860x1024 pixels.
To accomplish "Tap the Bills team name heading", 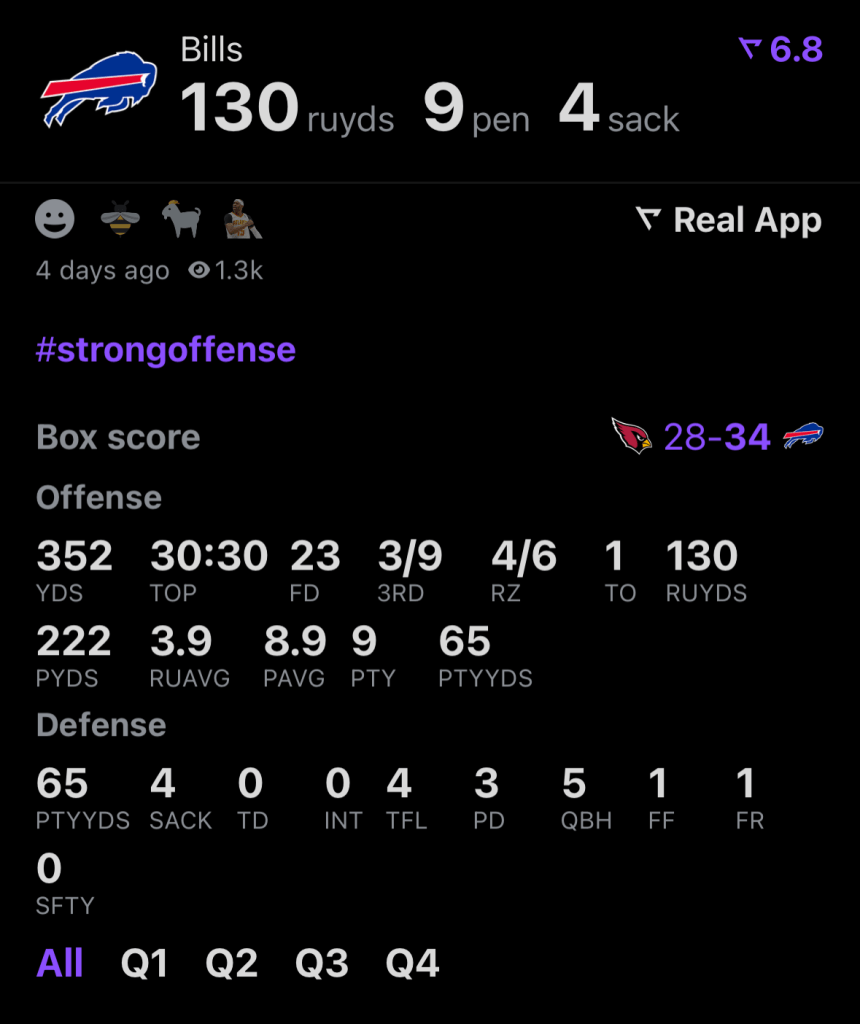I will [x=211, y=49].
